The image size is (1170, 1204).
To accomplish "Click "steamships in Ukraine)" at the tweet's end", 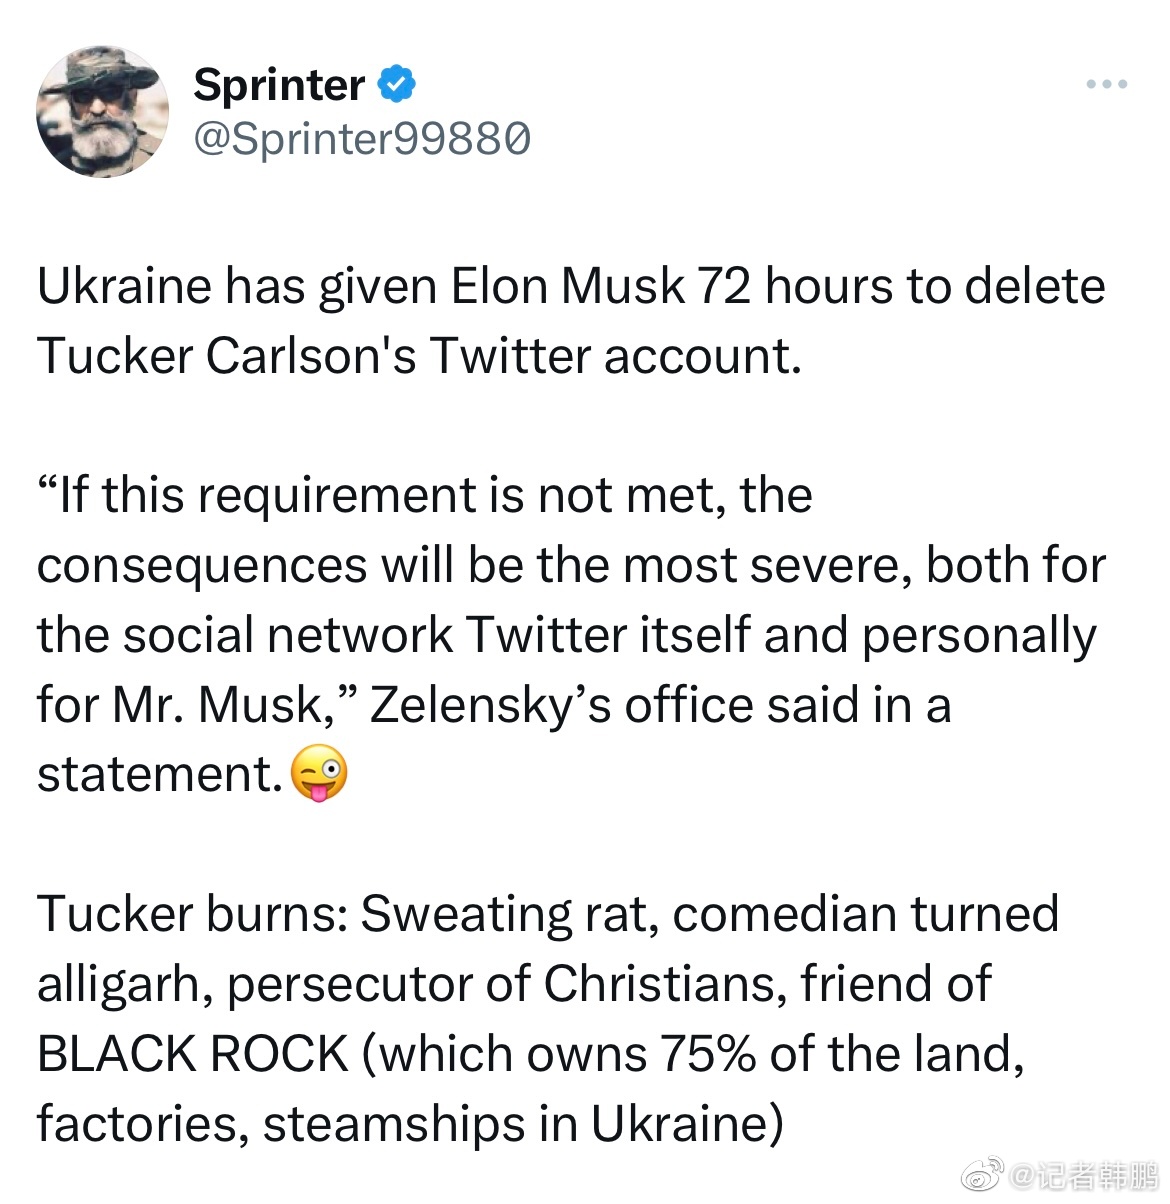I will pyautogui.click(x=522, y=1124).
